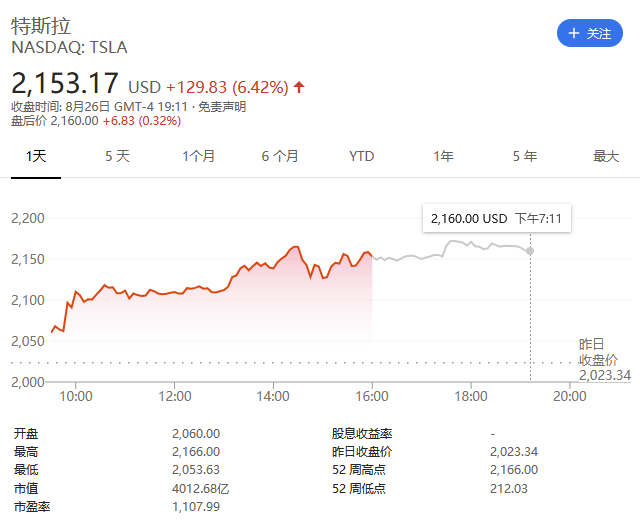This screenshot has width=640, height=528.
Task: Click the red up-arrow price indicator
Action: [299, 85]
